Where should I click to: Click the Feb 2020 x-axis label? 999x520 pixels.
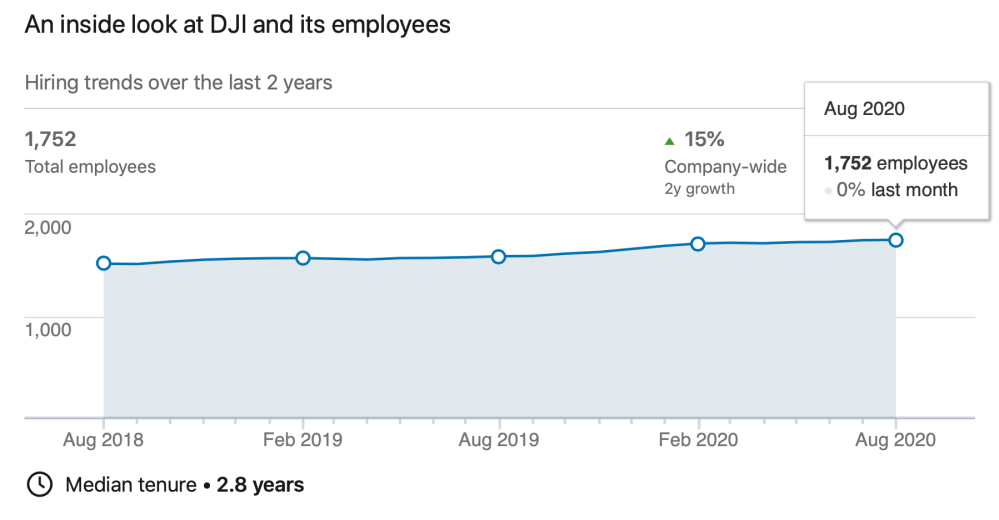[x=698, y=440]
